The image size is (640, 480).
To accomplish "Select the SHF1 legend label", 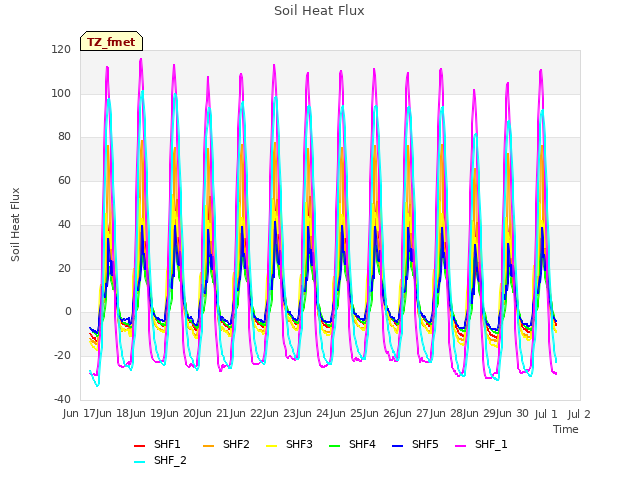I will [167, 444].
